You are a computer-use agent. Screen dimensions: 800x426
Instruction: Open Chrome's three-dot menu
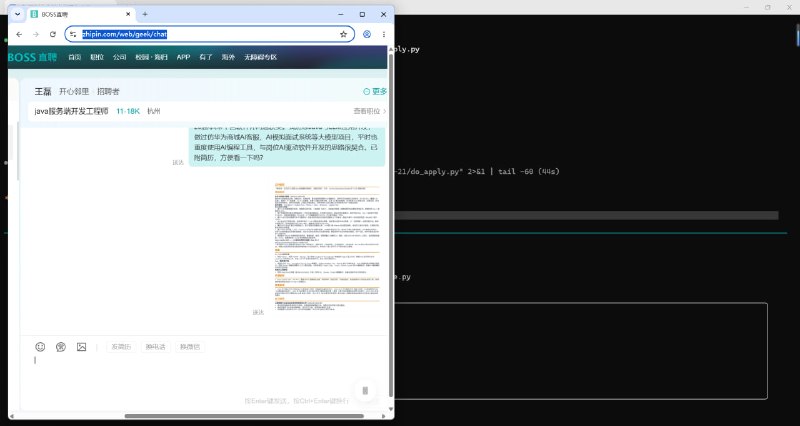pyautogui.click(x=384, y=34)
